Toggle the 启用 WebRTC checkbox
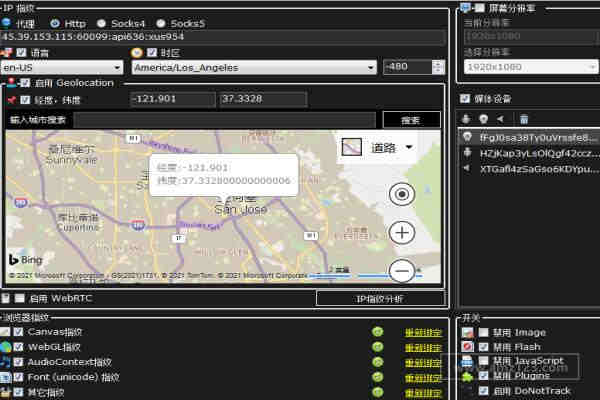The width and height of the screenshot is (600, 400). [x=21, y=298]
